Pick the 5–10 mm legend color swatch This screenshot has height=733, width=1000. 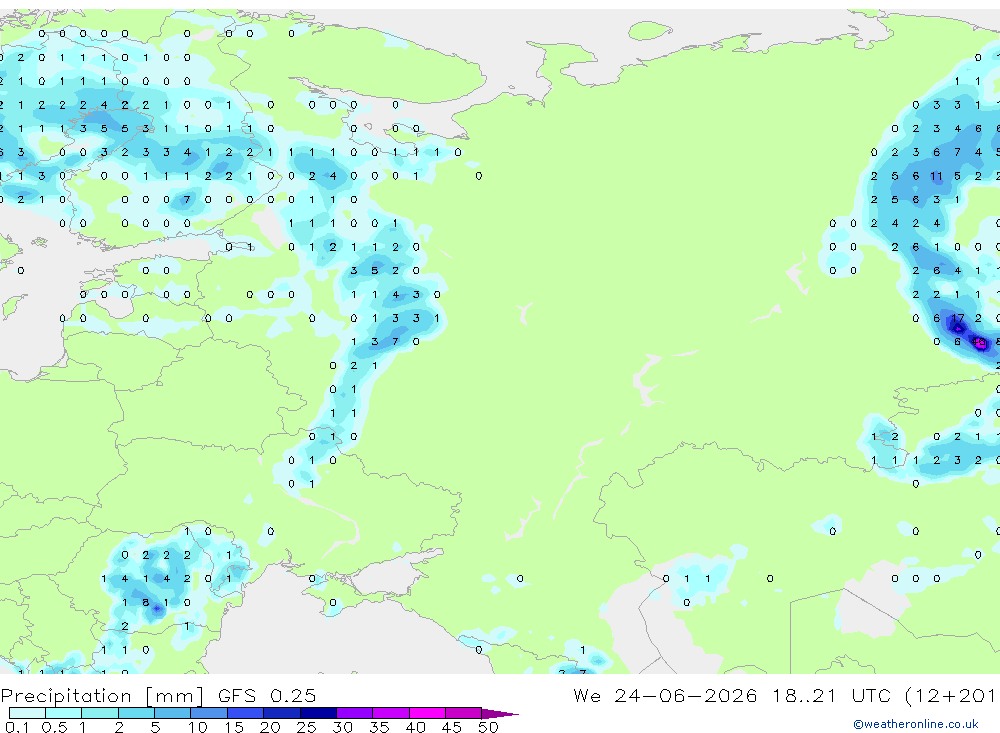click(172, 713)
